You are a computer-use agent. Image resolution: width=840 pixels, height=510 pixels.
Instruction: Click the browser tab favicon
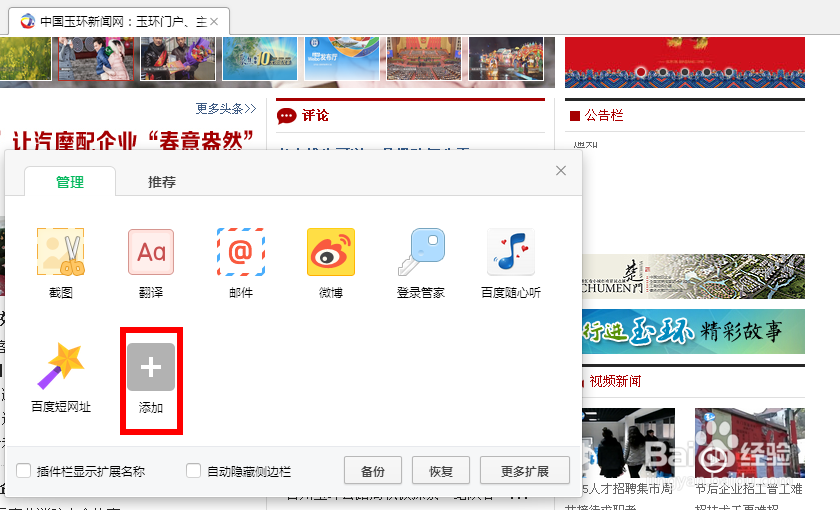27,21
